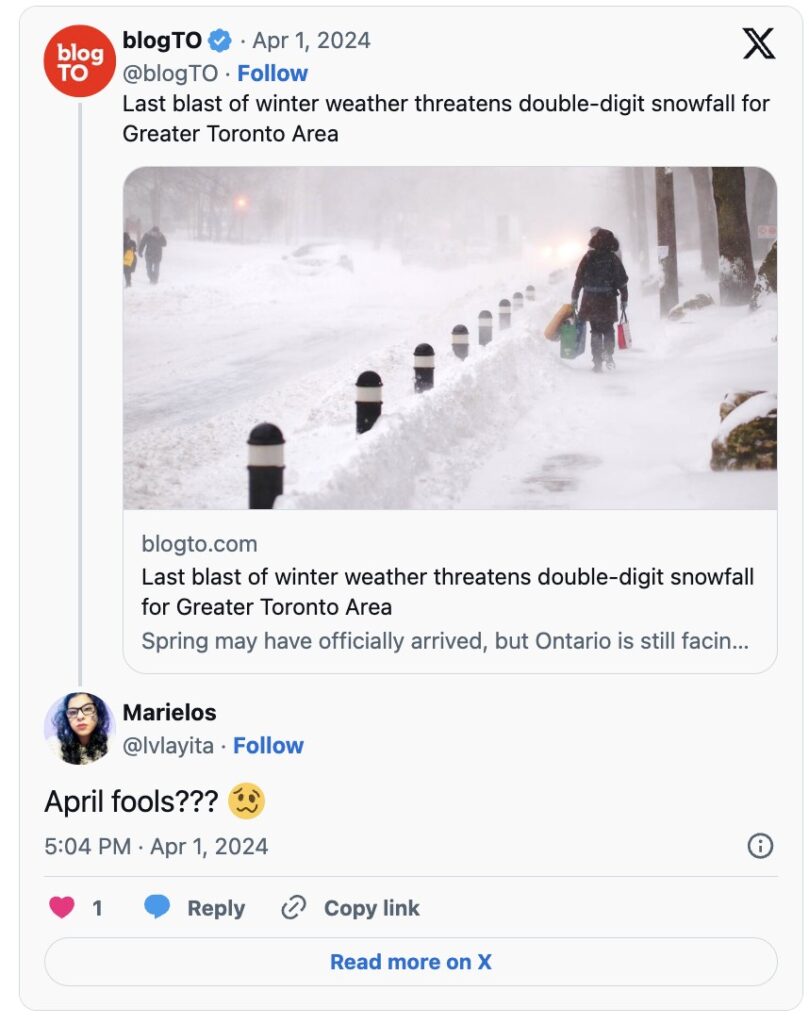Click the Copy link label
The height and width of the screenshot is (1024, 809).
[x=371, y=908]
